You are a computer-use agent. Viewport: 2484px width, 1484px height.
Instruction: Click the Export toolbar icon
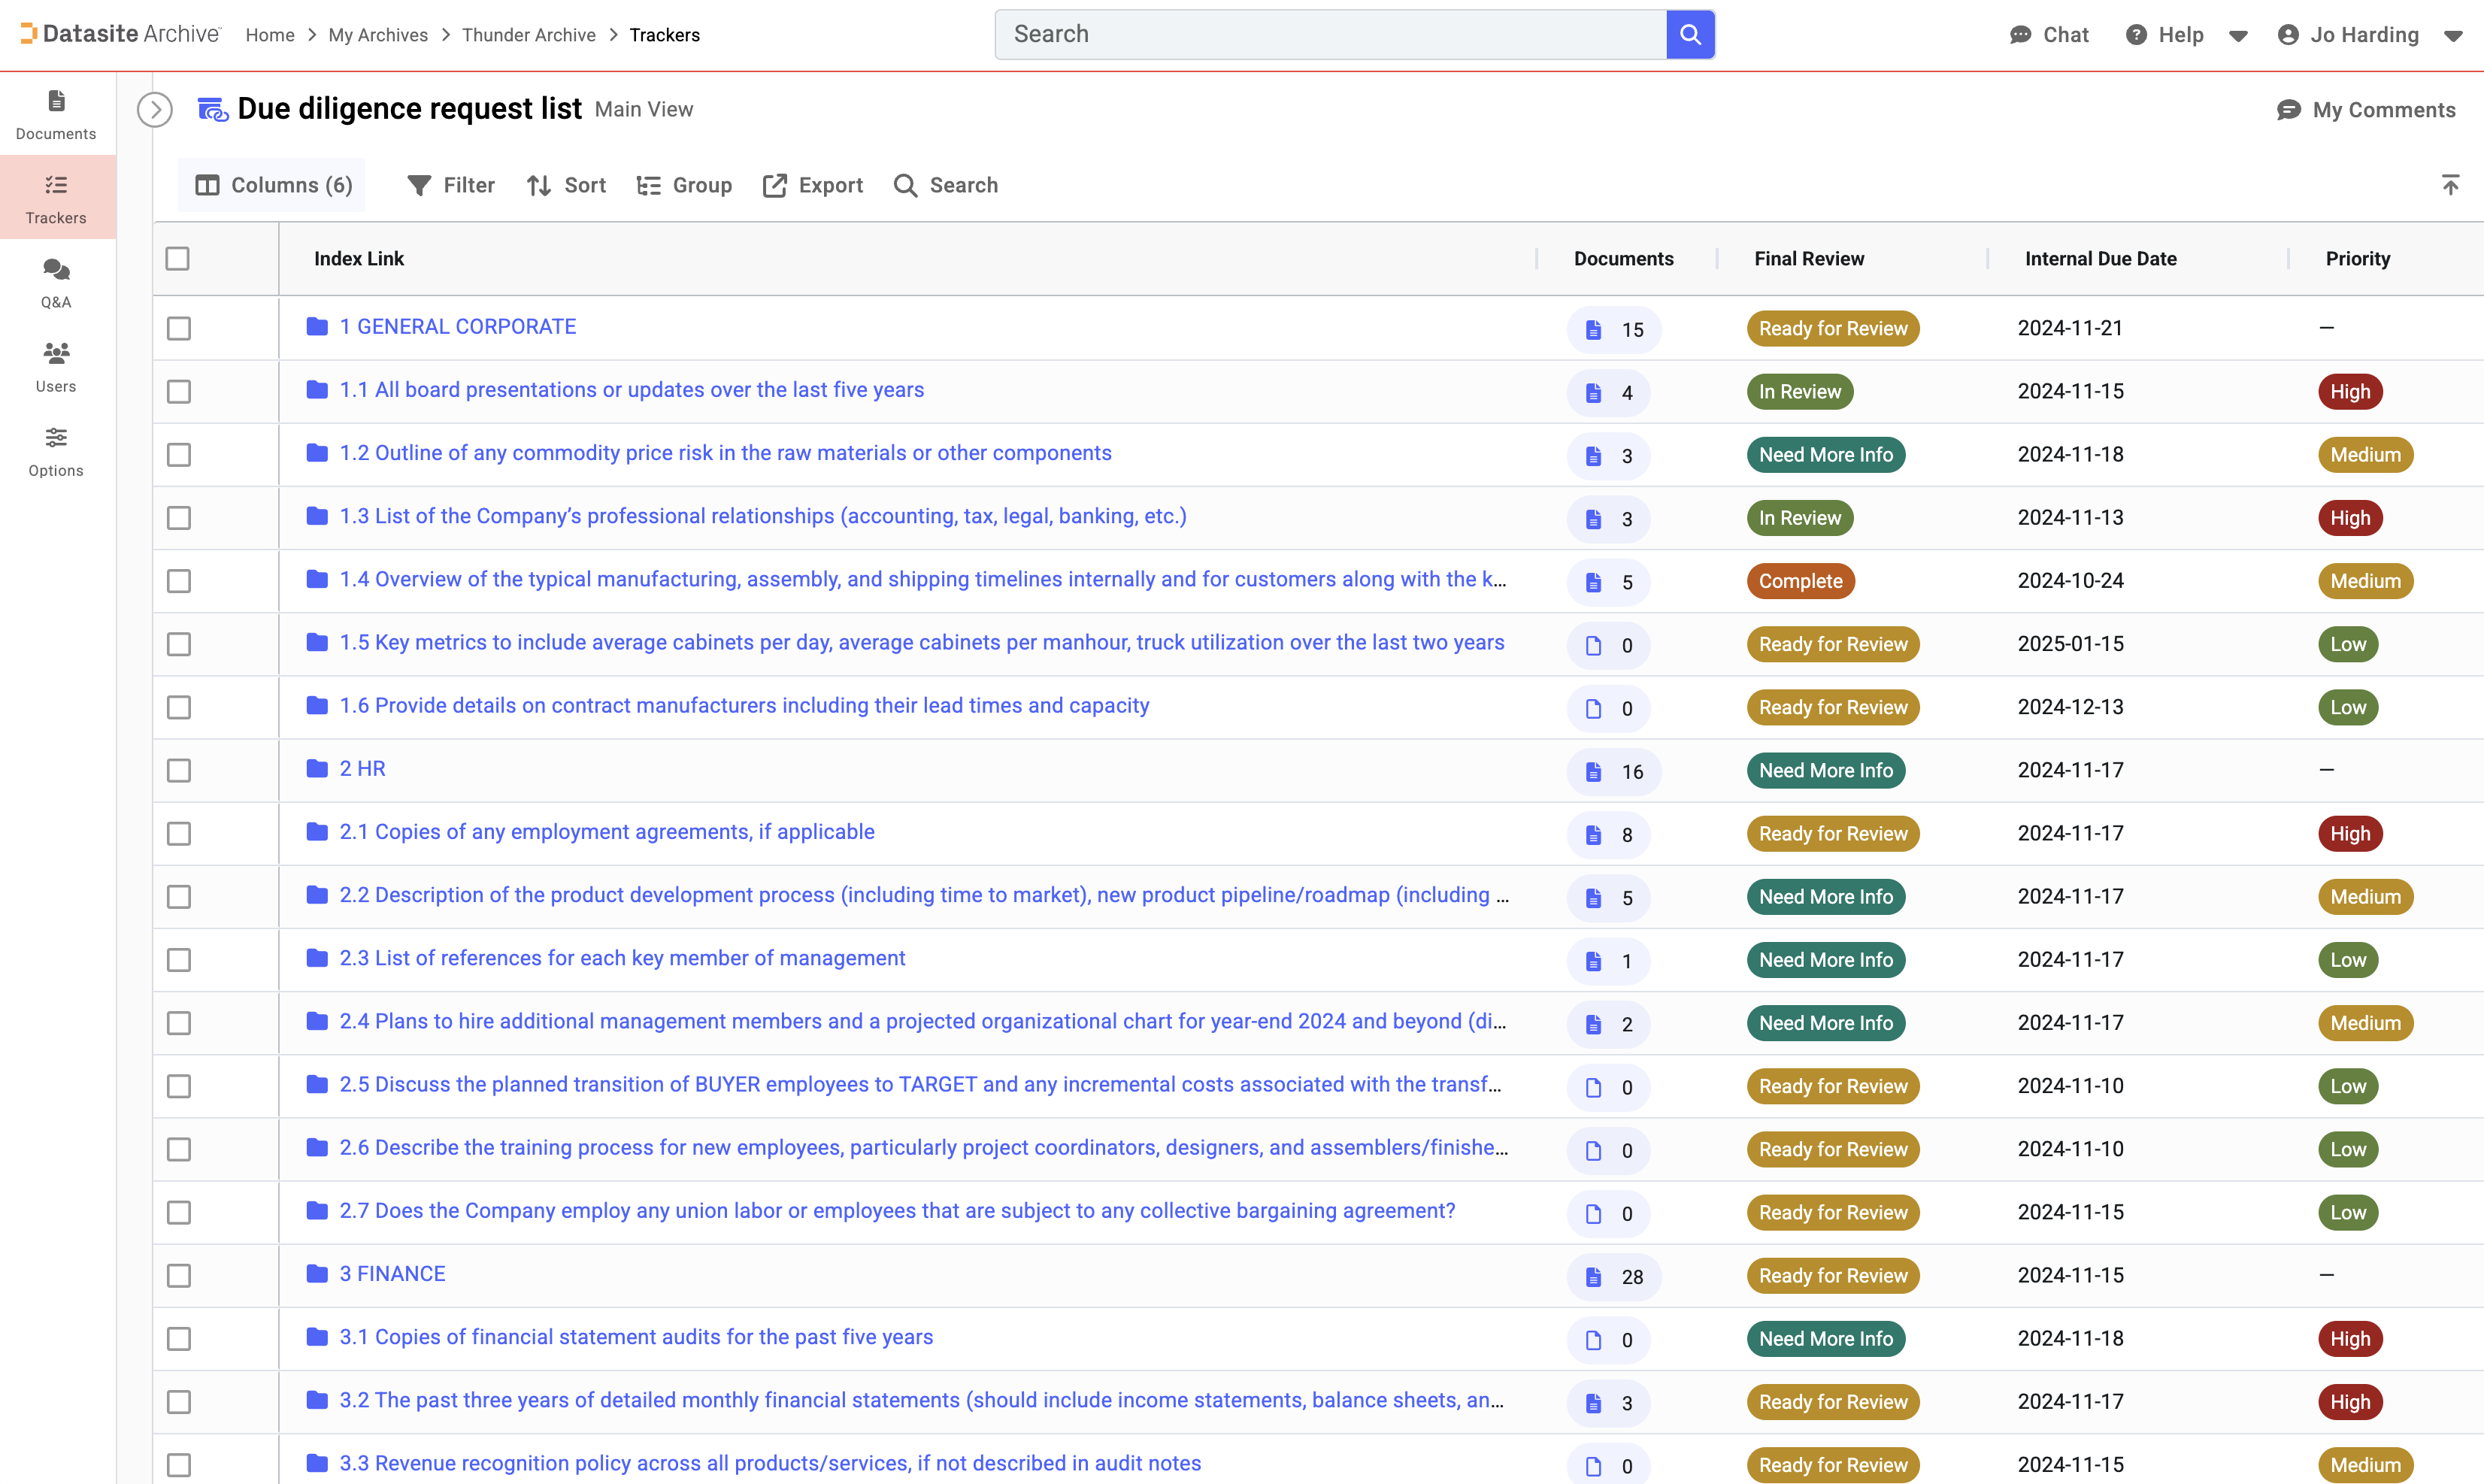point(775,185)
